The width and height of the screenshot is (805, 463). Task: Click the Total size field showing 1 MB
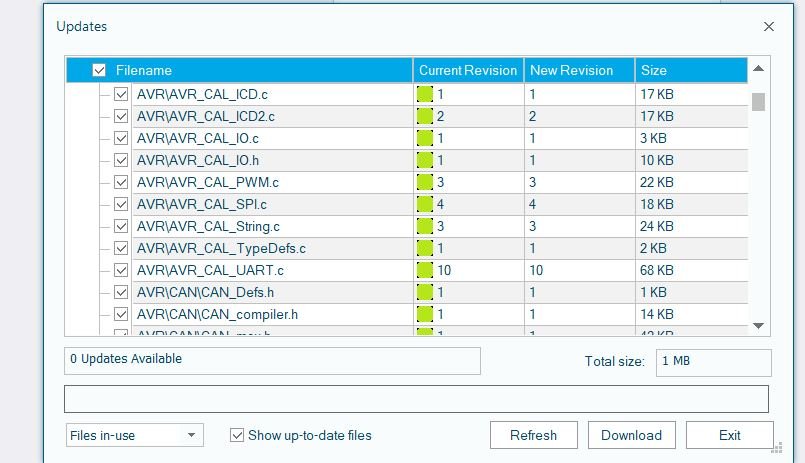click(714, 362)
